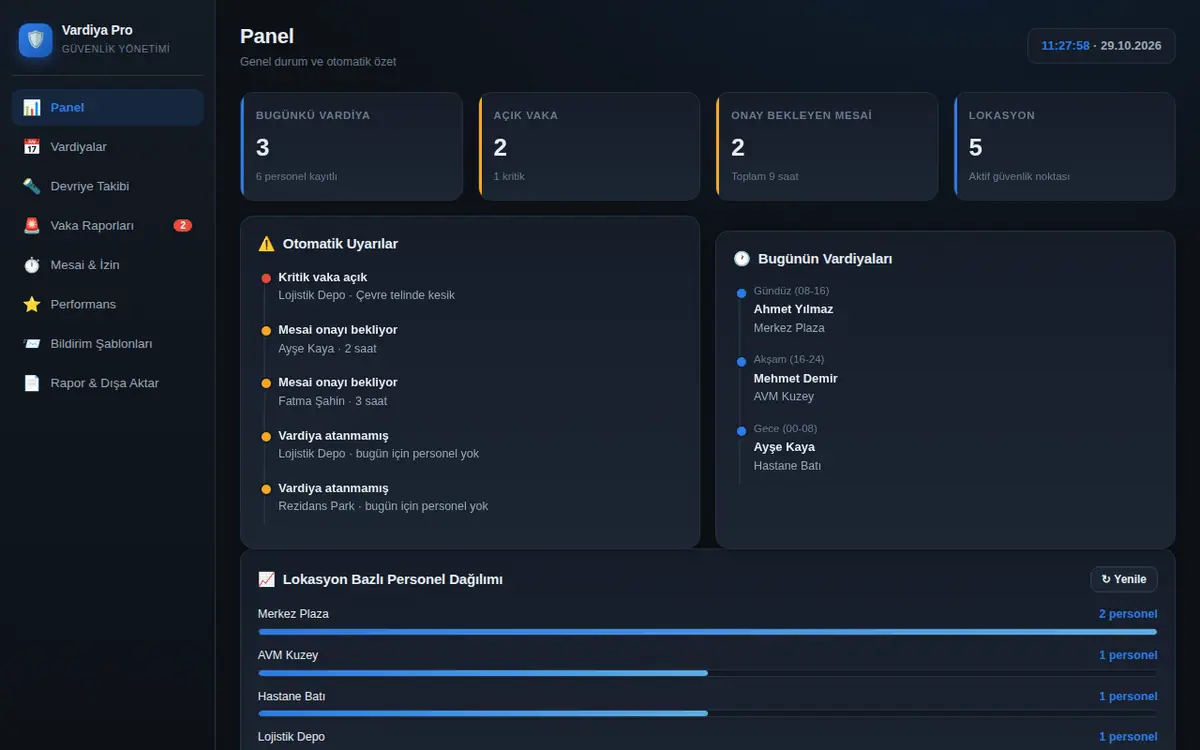Select the flashlight icon for Devriye Takibi
Viewport: 1200px width, 750px height.
click(32, 186)
